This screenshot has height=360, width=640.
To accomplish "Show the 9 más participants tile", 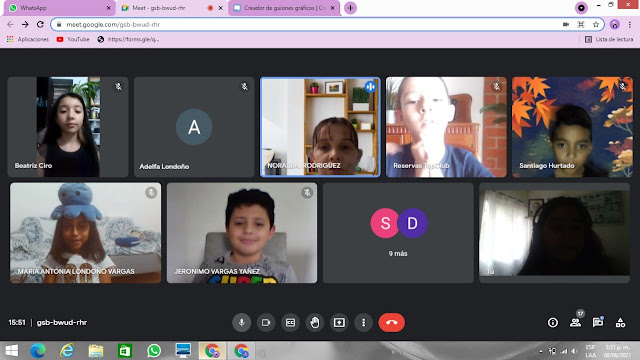I will (398, 233).
